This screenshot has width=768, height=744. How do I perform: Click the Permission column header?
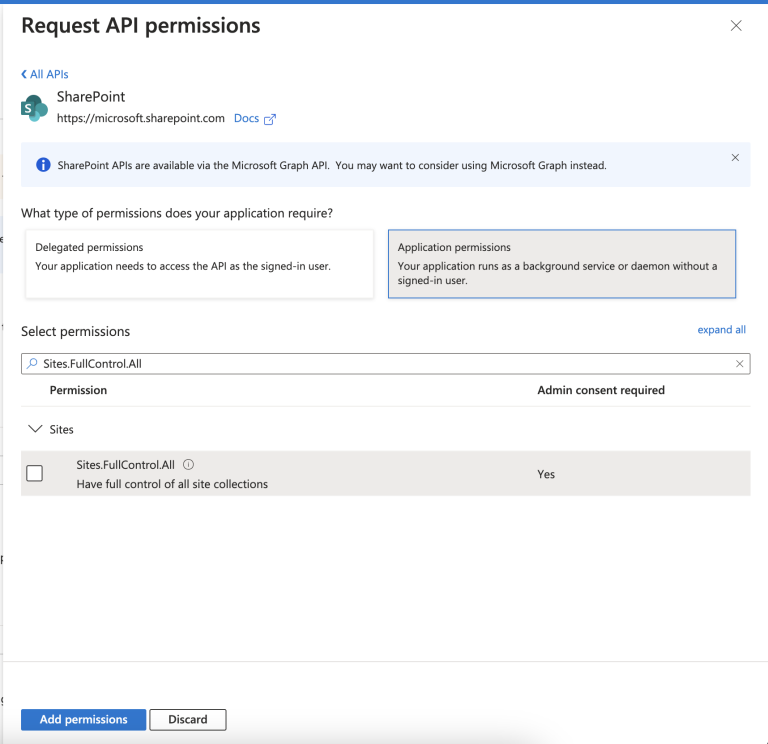click(78, 390)
